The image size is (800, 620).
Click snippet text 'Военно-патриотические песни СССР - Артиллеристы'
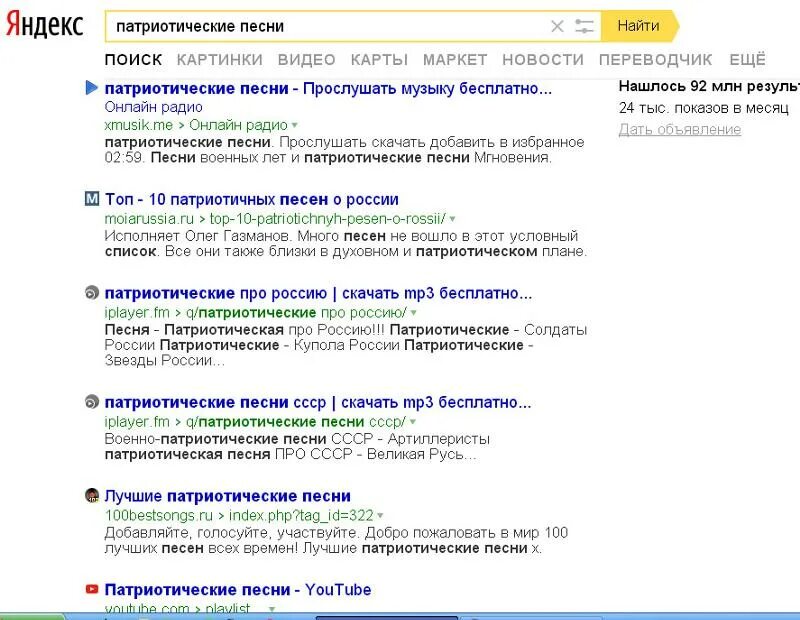tap(297, 439)
